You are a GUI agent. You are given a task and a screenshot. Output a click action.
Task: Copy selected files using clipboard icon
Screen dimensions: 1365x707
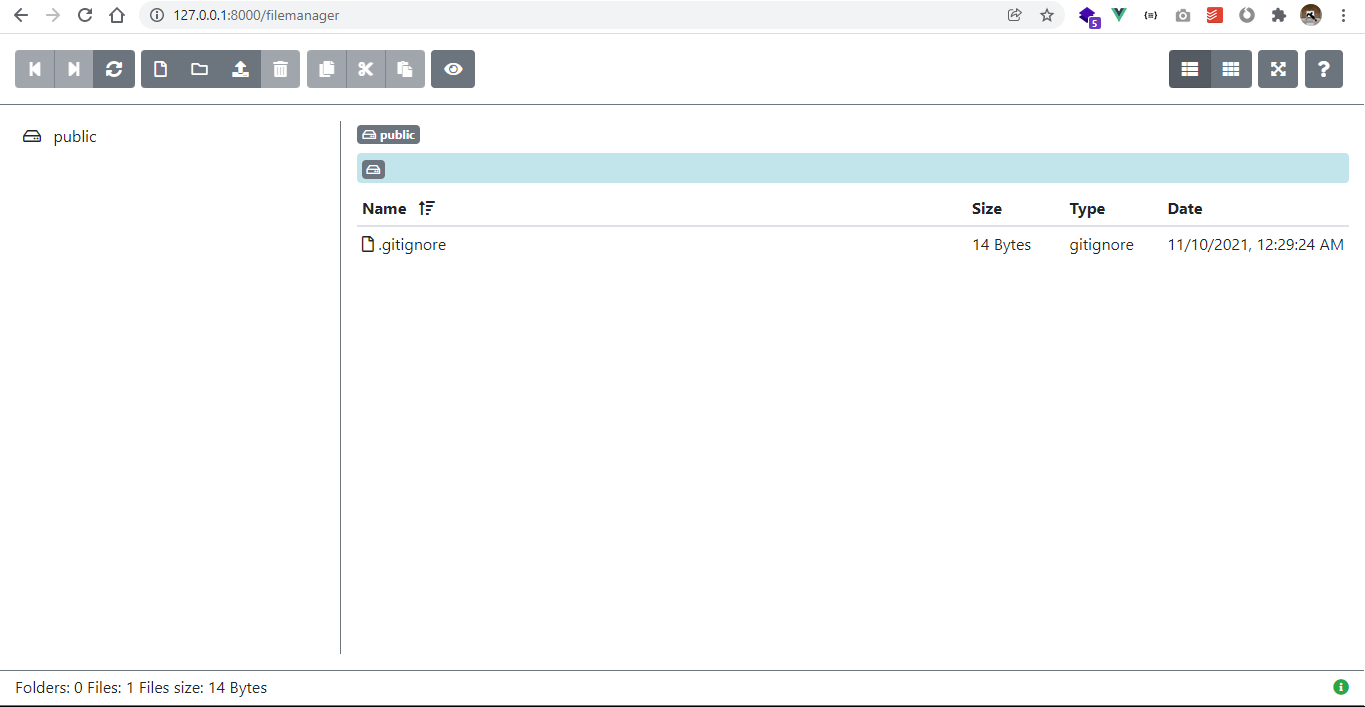click(326, 69)
